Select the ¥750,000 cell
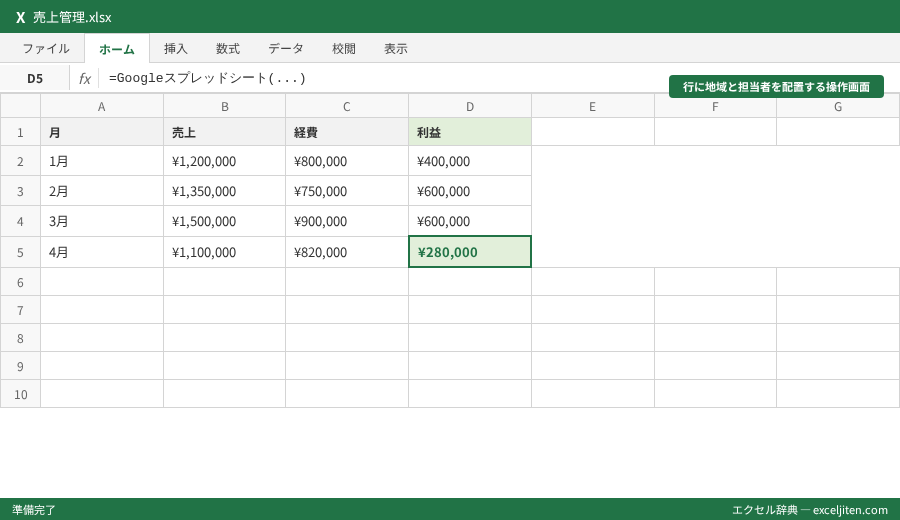This screenshot has width=900, height=520. pyautogui.click(x=347, y=191)
